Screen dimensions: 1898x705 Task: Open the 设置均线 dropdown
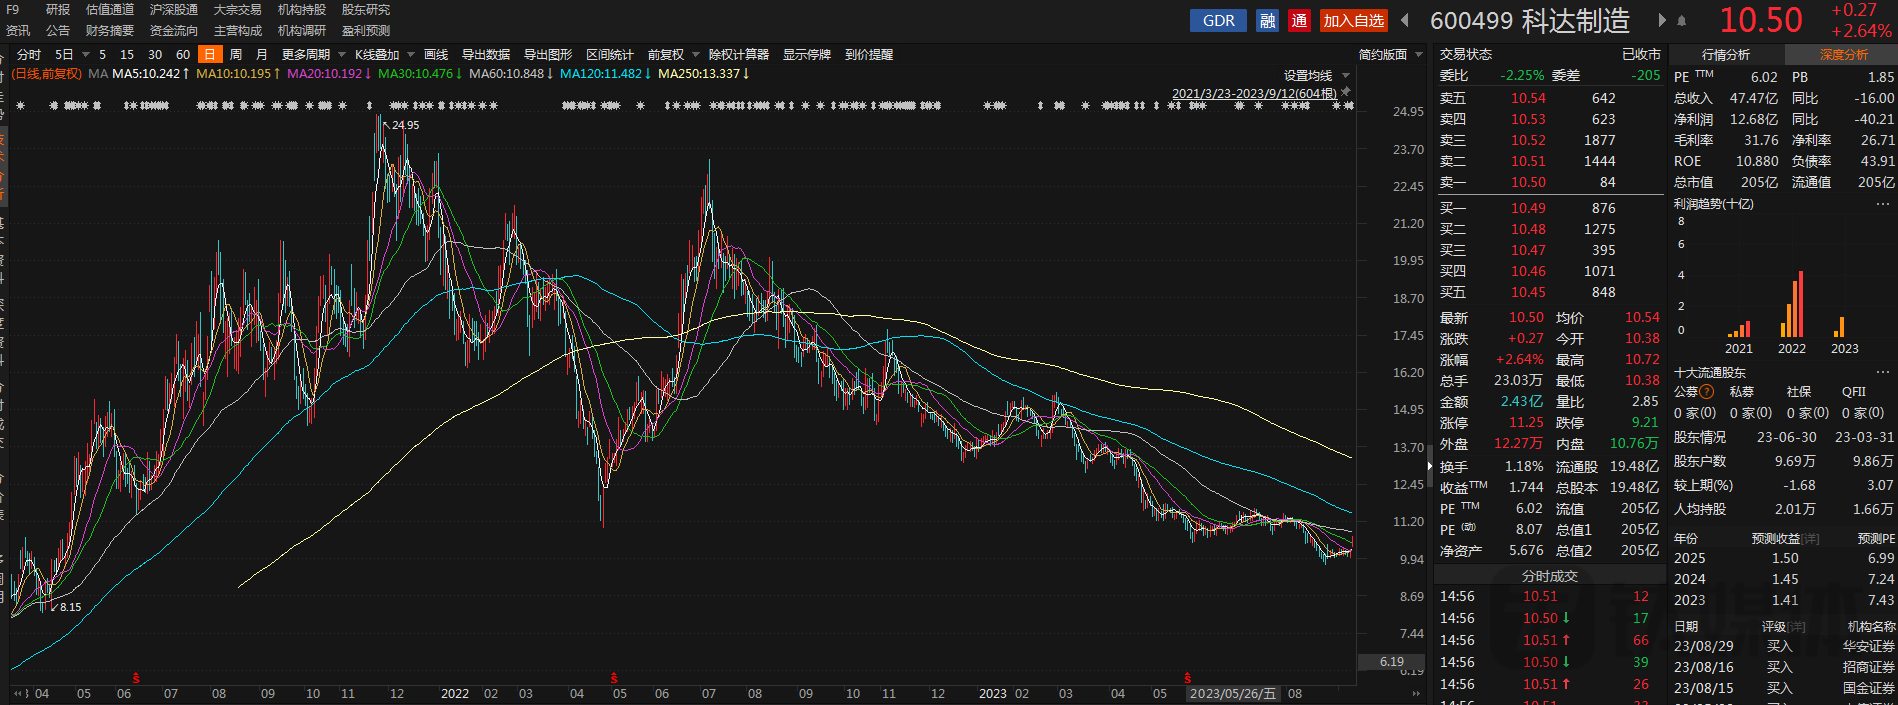(x=1316, y=75)
